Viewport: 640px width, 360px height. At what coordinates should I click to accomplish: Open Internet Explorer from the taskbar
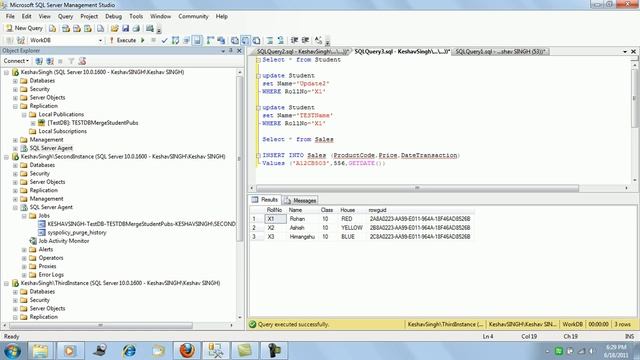(x=129, y=351)
